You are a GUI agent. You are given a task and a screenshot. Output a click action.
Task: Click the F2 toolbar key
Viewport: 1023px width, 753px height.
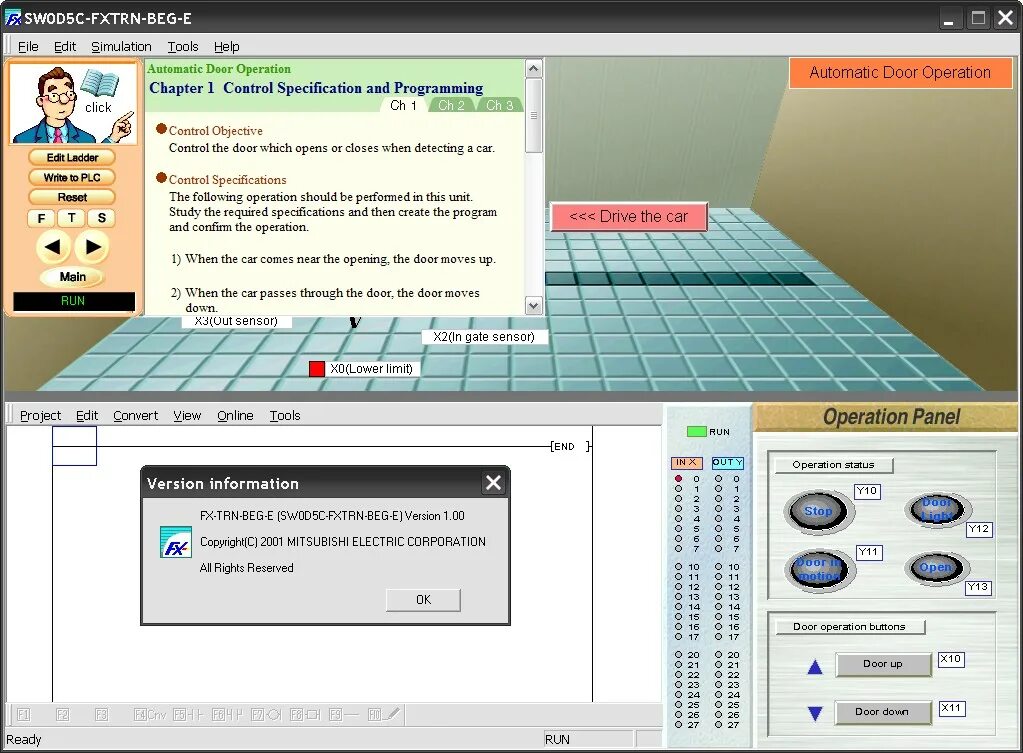63,715
